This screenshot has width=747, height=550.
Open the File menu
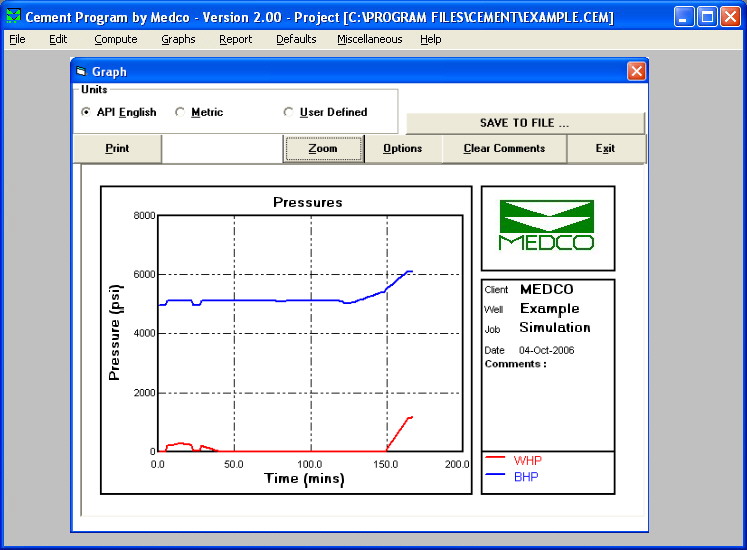(17, 39)
